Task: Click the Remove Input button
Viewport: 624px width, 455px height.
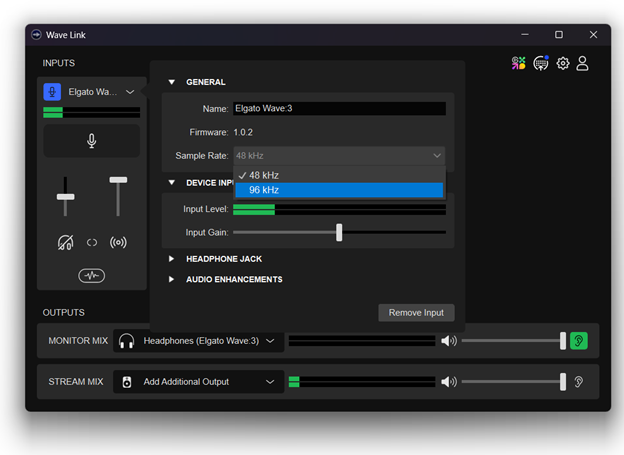Action: click(416, 313)
